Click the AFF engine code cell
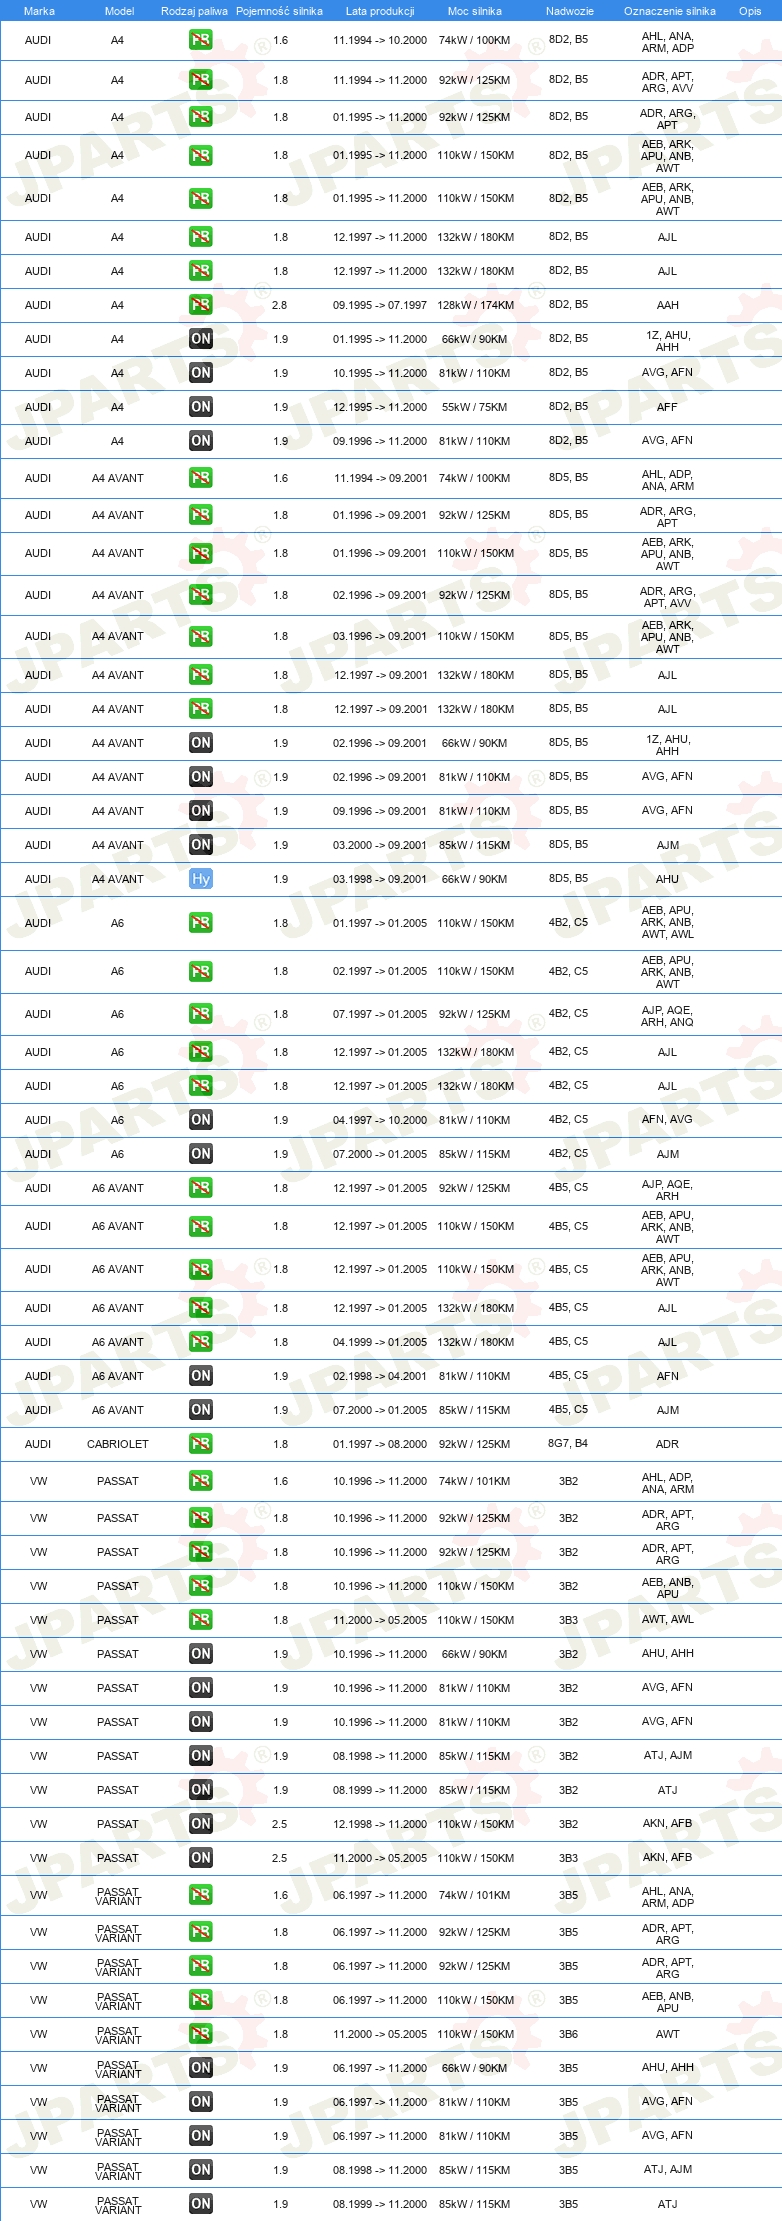Viewport: 782px width, 2221px height. click(x=668, y=407)
